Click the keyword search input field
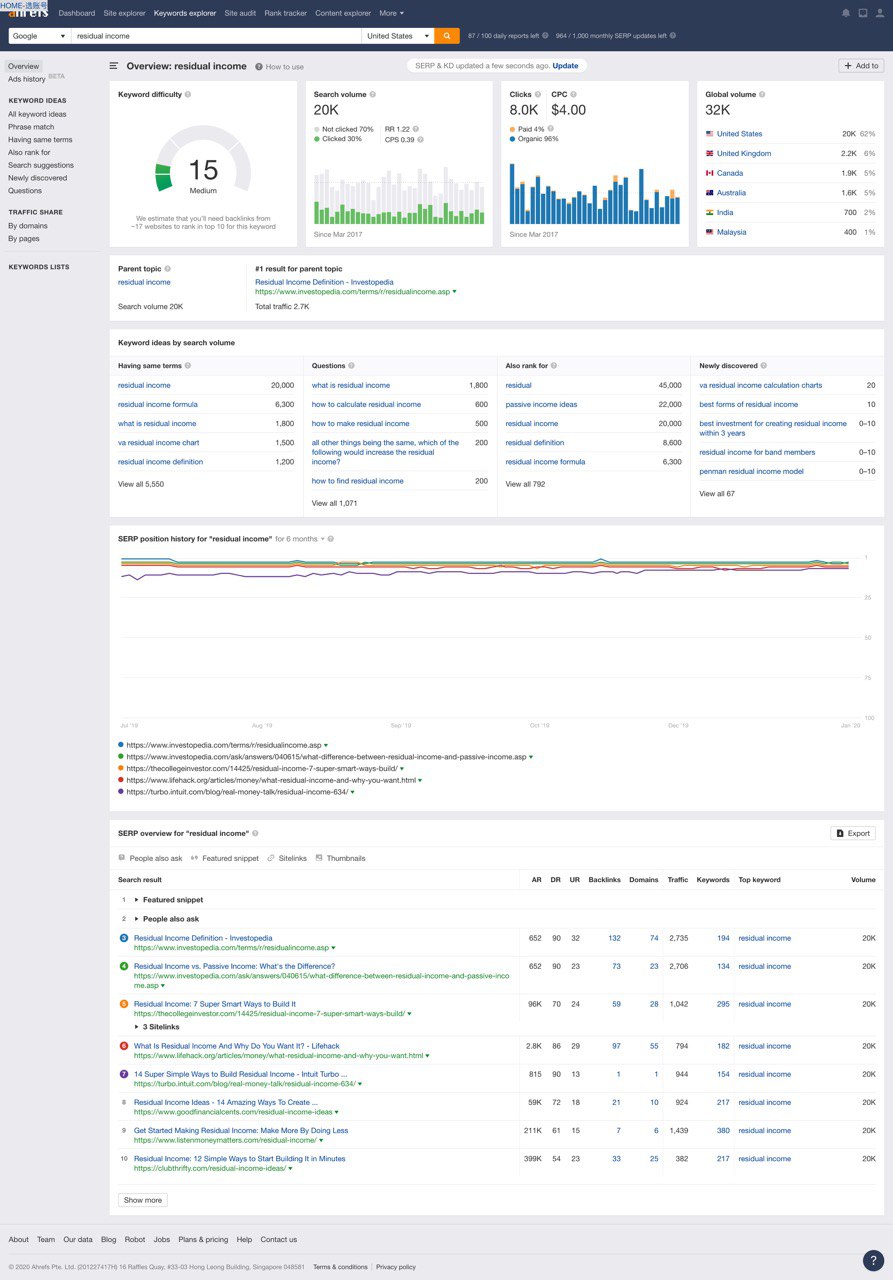 [x=215, y=36]
